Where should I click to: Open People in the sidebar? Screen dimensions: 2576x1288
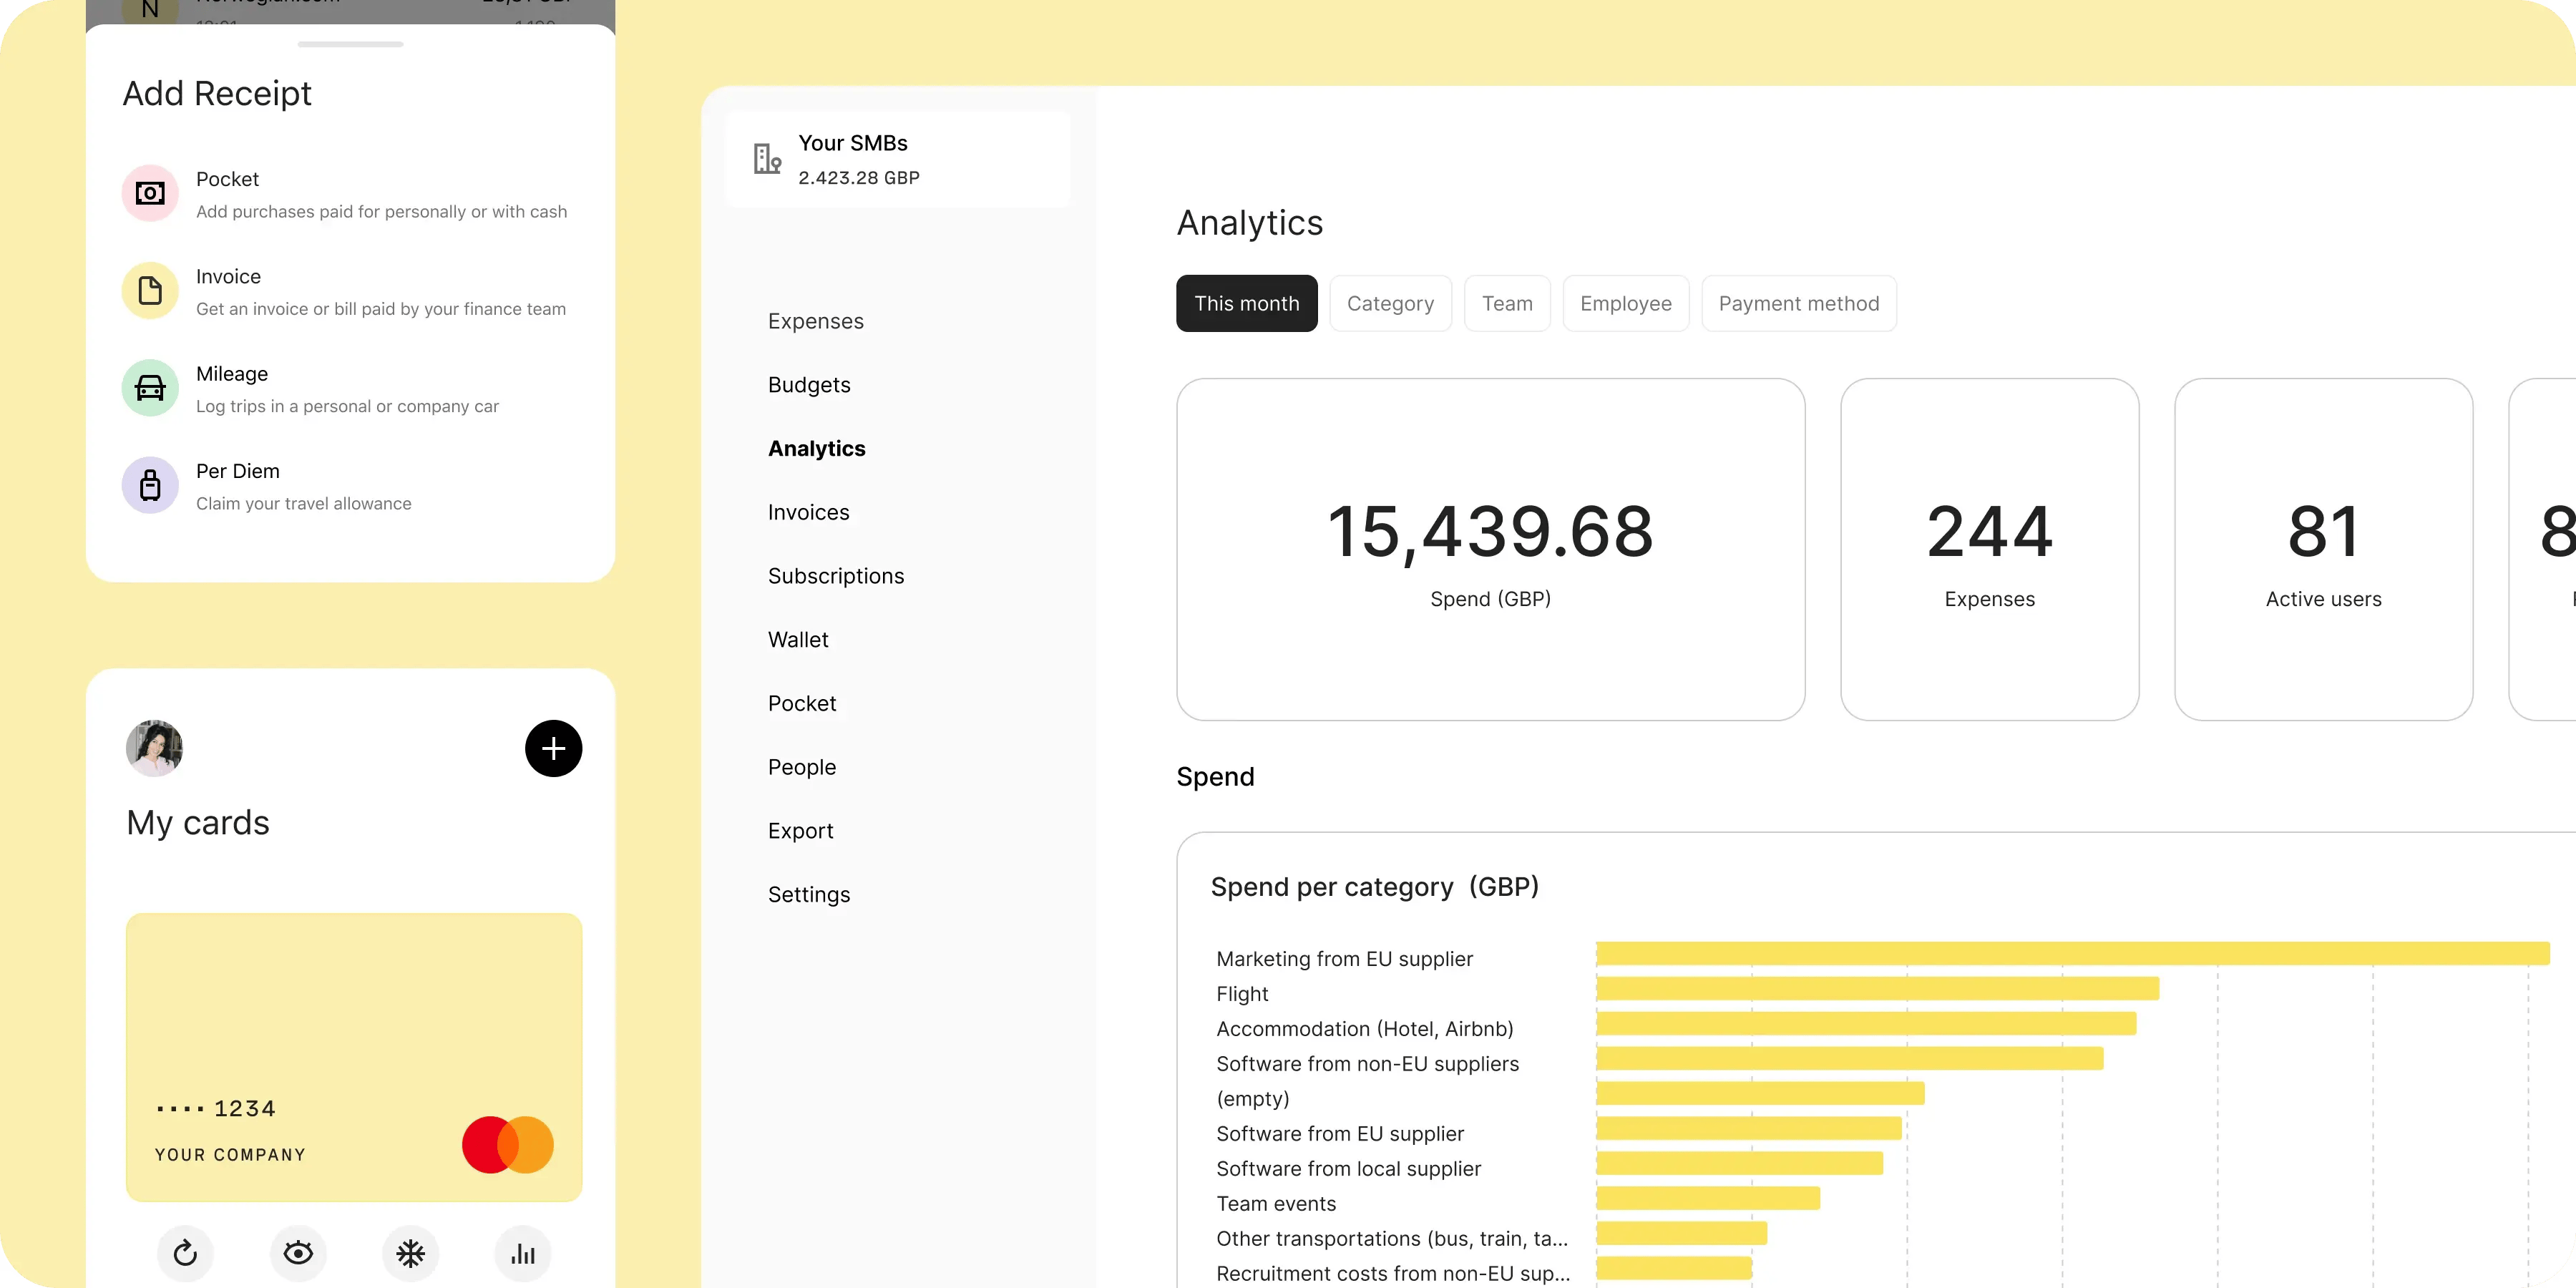point(802,767)
